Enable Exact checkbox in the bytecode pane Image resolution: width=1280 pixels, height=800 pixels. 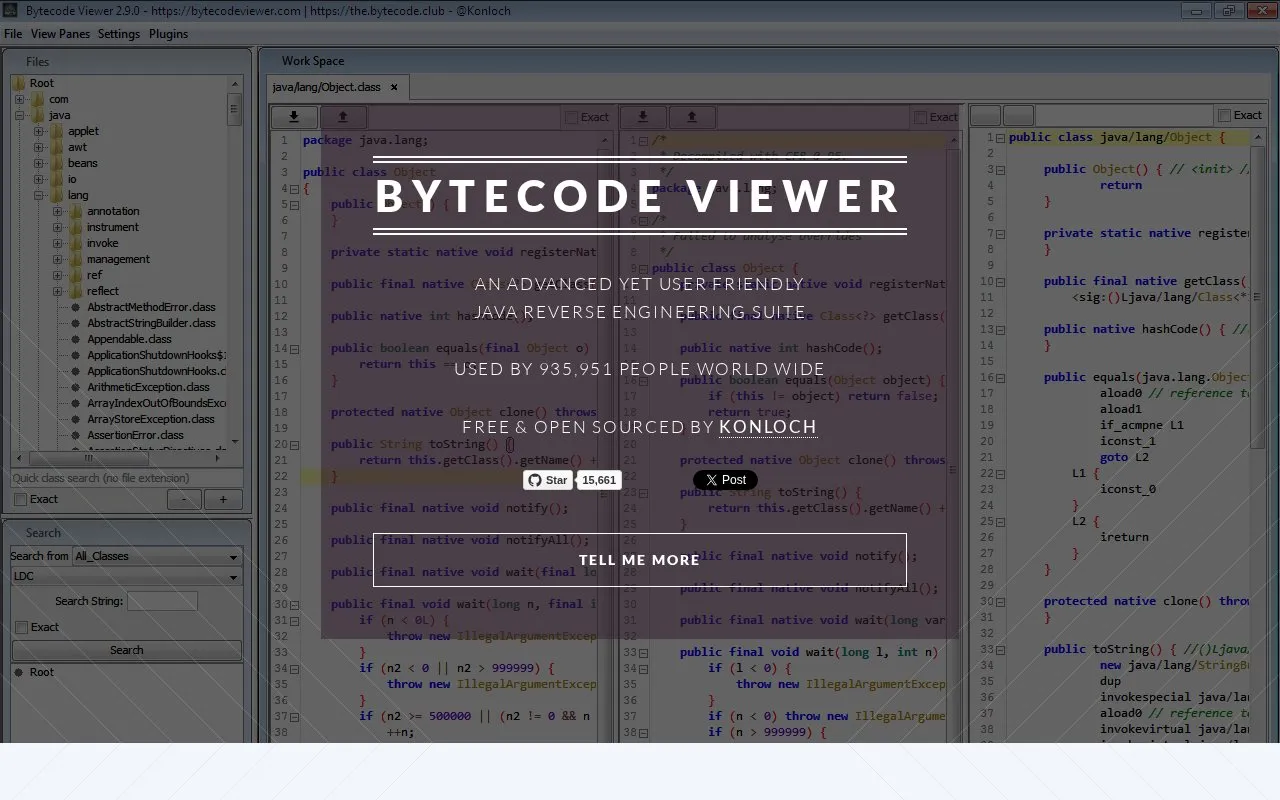(x=1224, y=115)
